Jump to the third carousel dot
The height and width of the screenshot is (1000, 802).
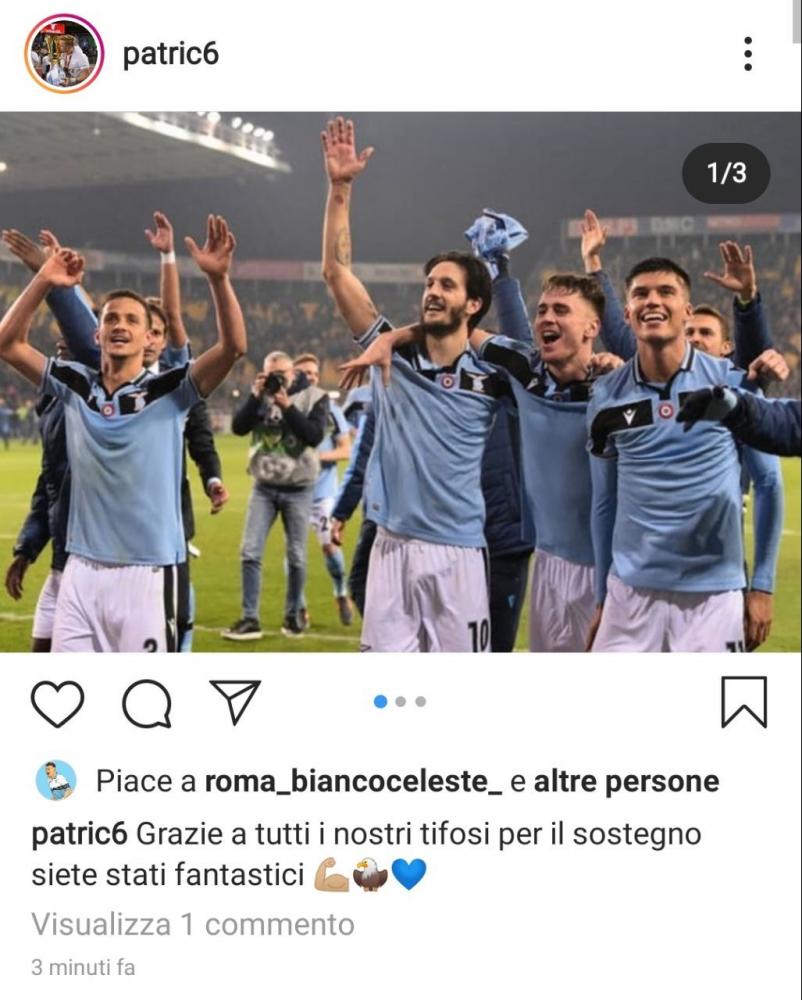coord(420,702)
